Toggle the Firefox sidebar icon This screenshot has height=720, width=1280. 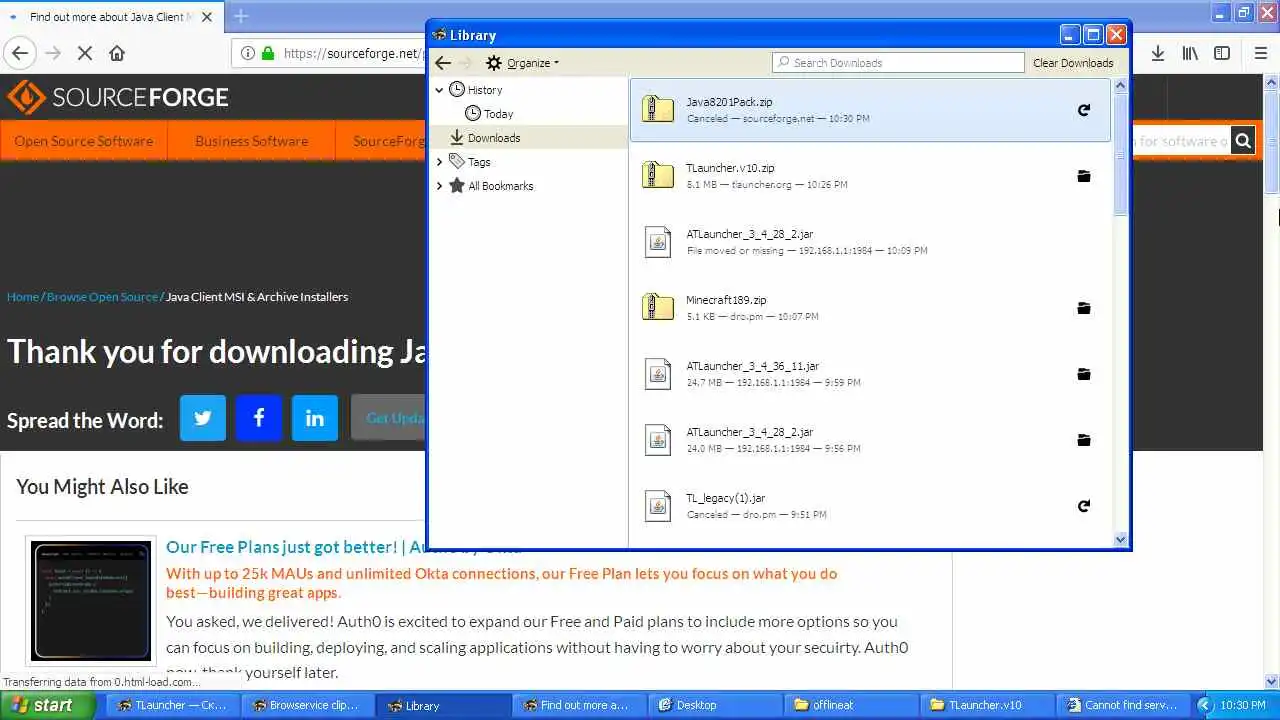click(x=1222, y=53)
